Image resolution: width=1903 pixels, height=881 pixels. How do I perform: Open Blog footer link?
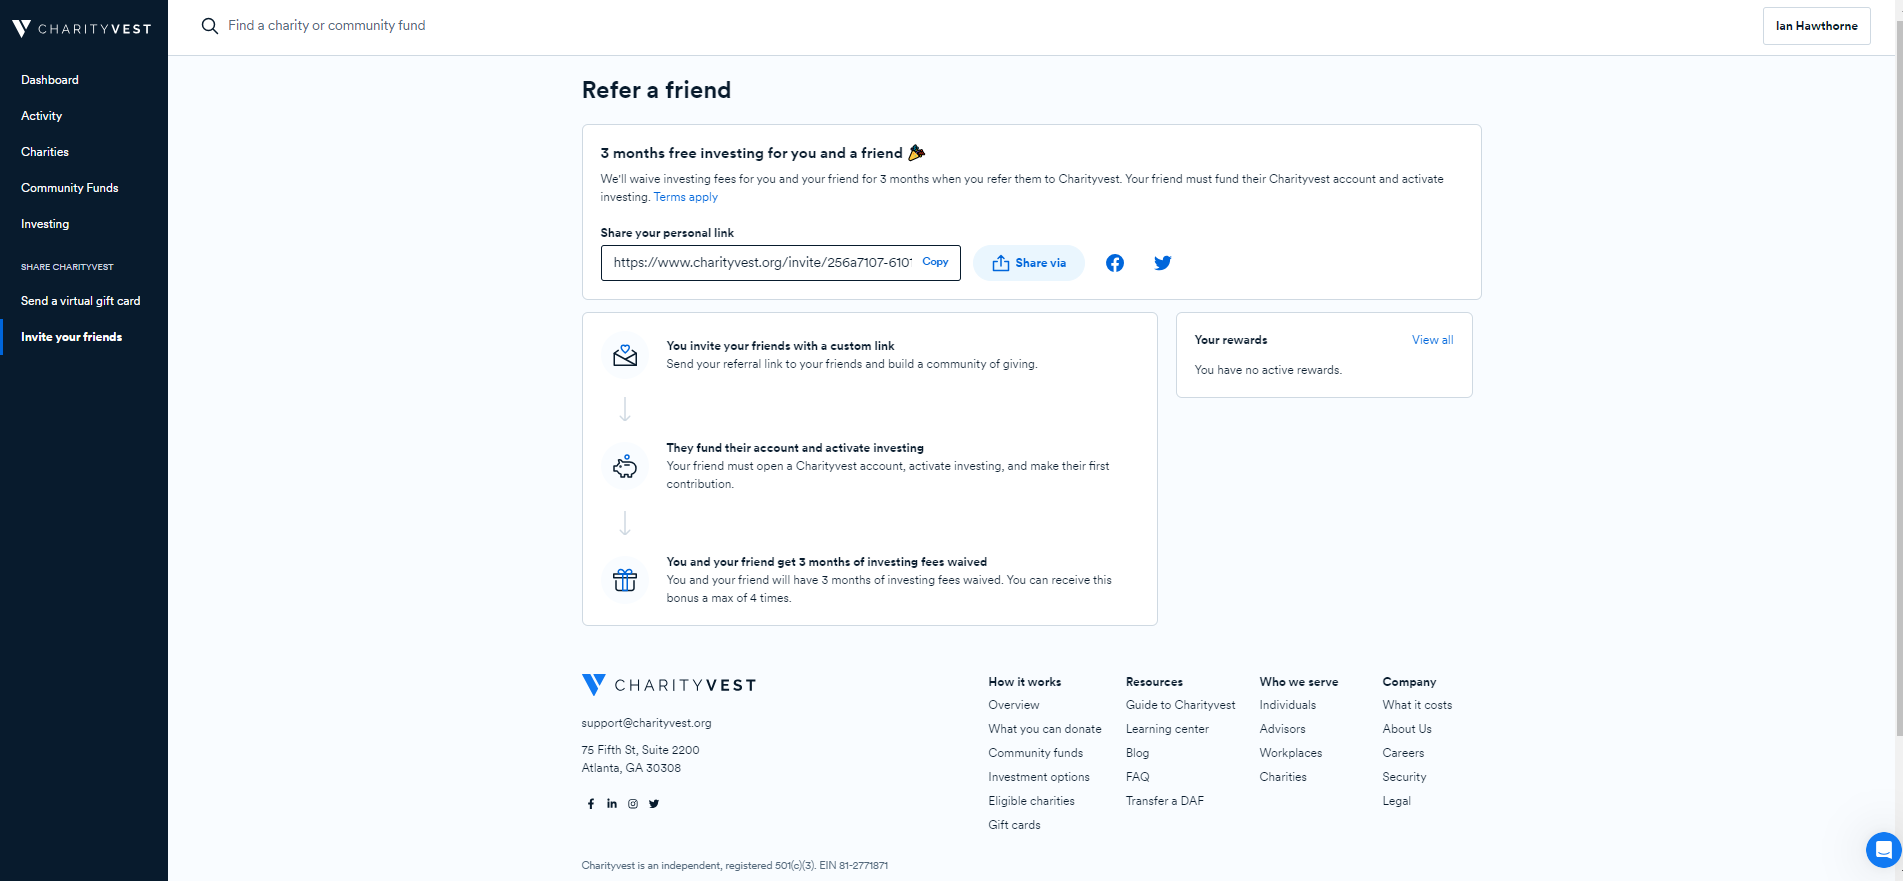coord(1138,753)
